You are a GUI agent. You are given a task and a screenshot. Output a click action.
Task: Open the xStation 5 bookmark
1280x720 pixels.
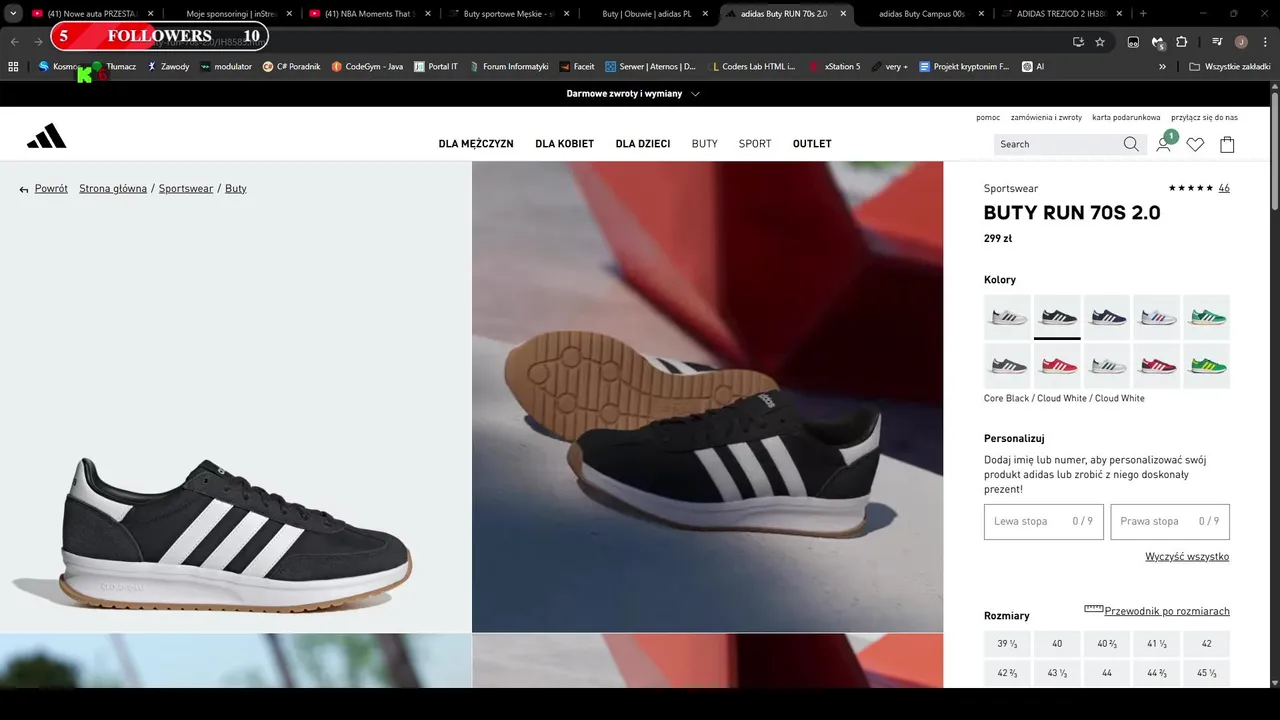[x=835, y=66]
